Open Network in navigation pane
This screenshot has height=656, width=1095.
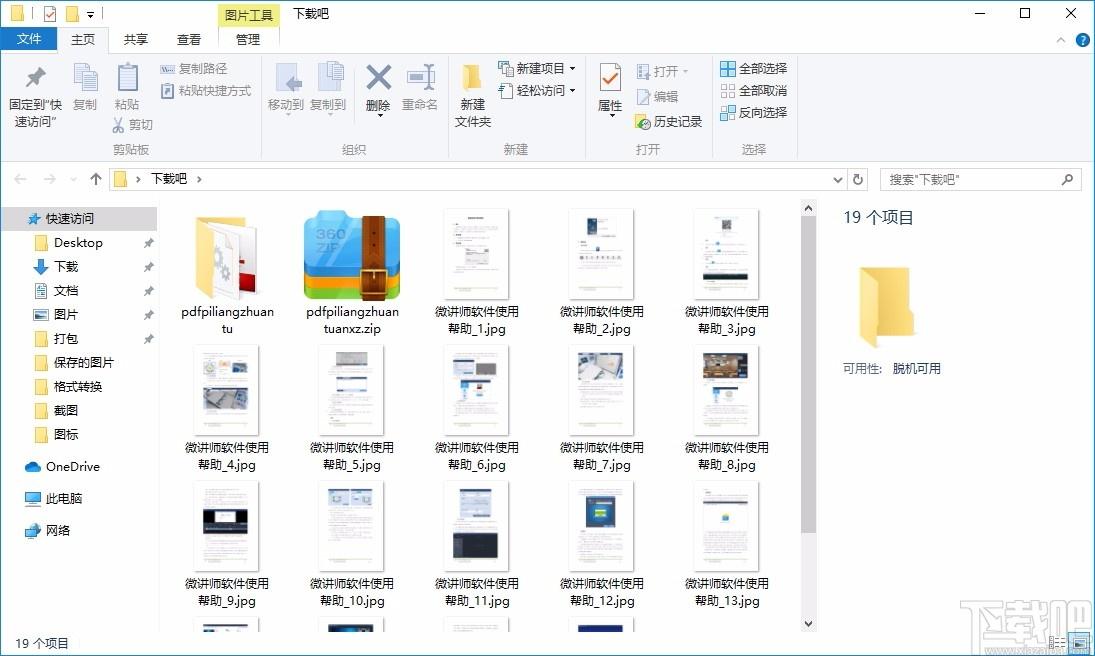coord(47,530)
